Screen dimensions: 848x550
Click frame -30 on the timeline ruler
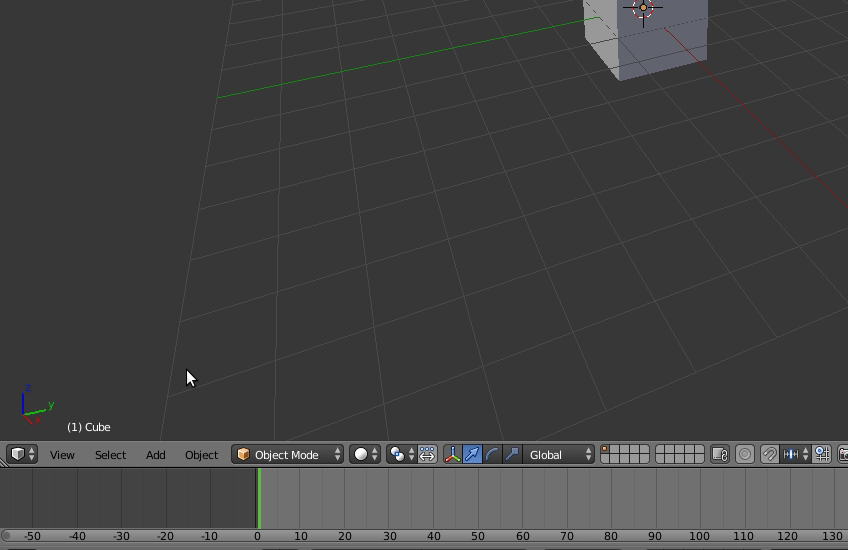121,536
